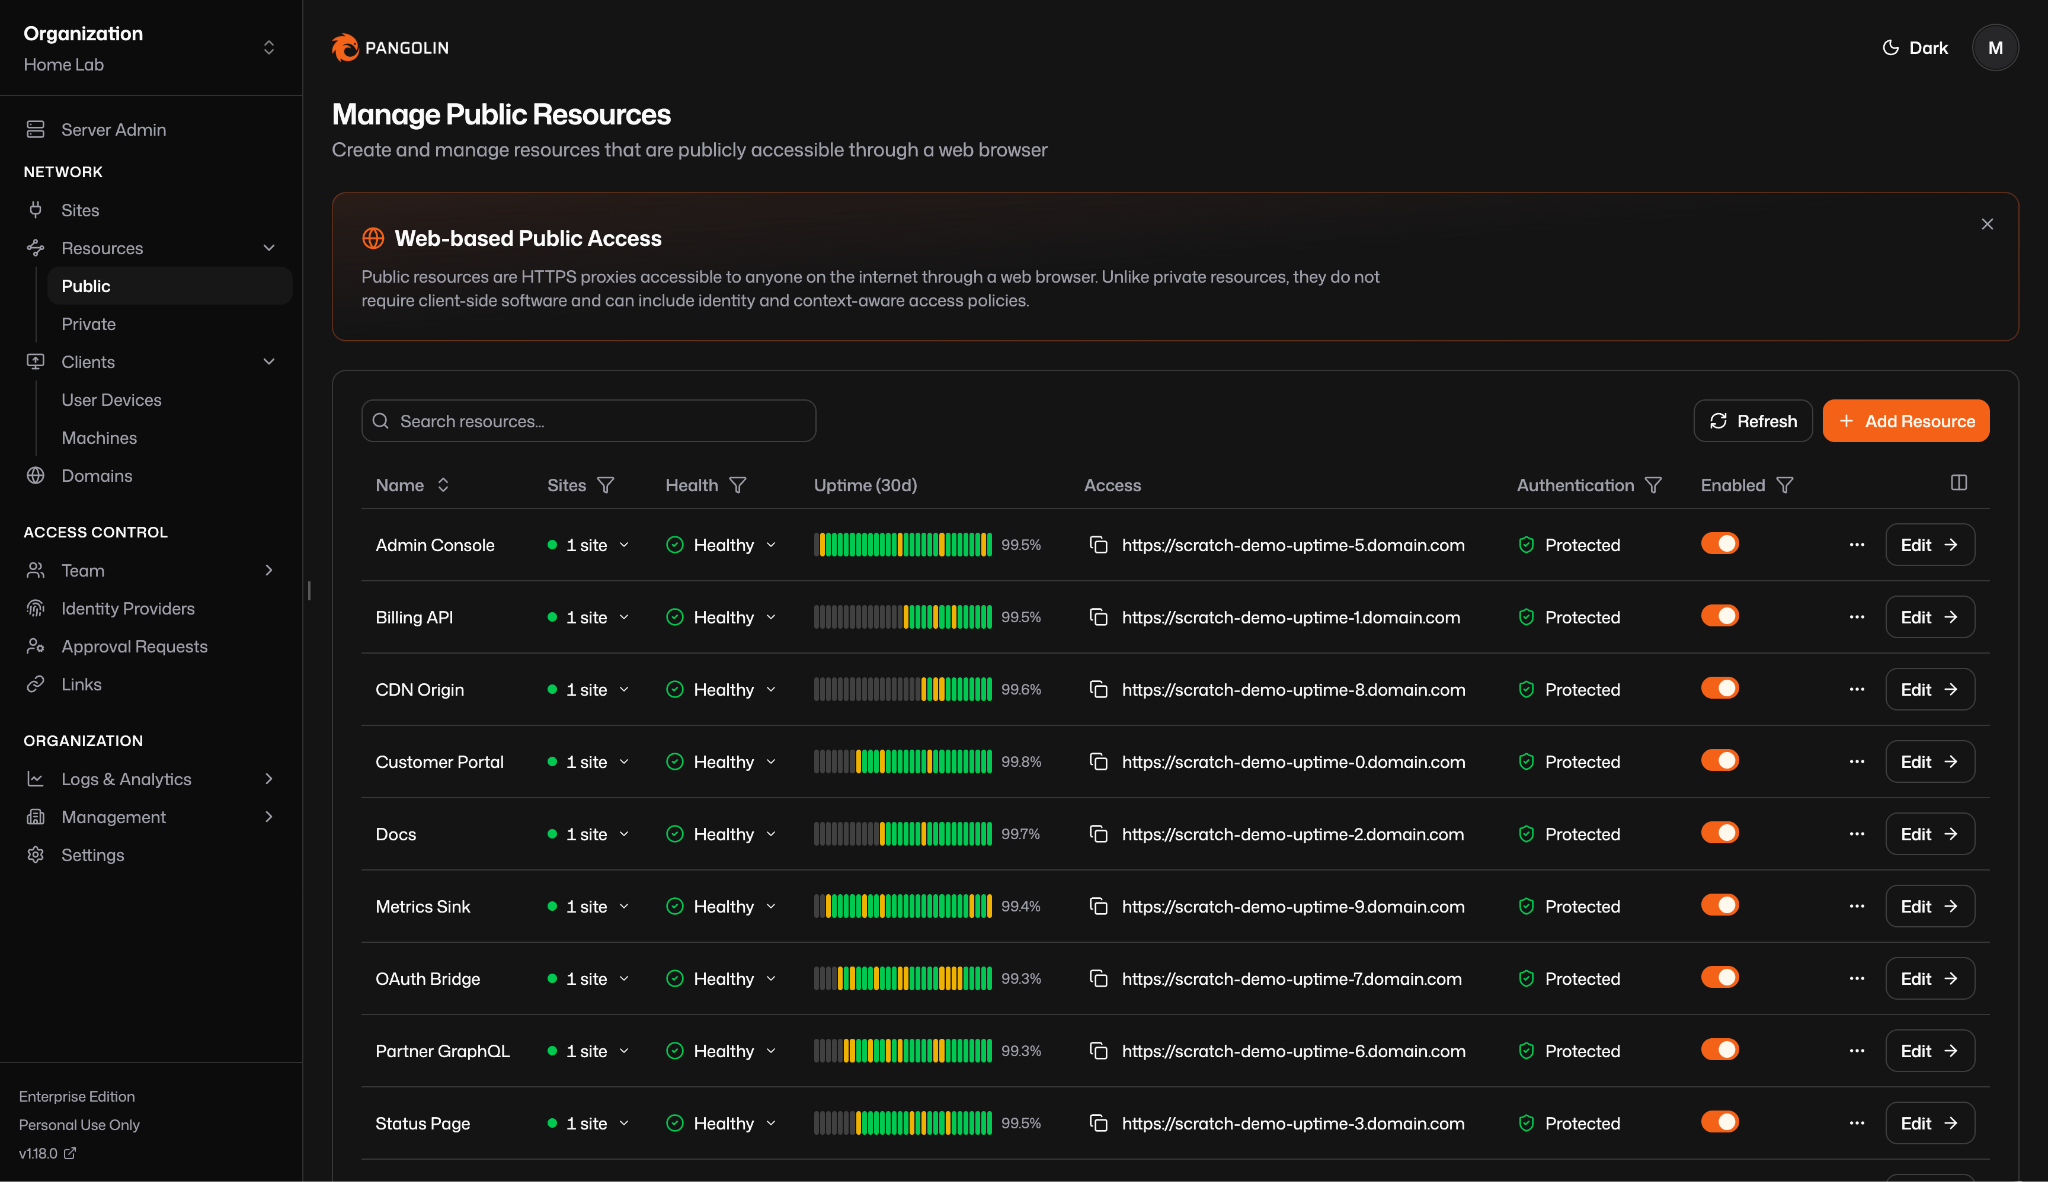Copy the Admin Console URL icon
The height and width of the screenshot is (1182, 2048).
point(1098,545)
